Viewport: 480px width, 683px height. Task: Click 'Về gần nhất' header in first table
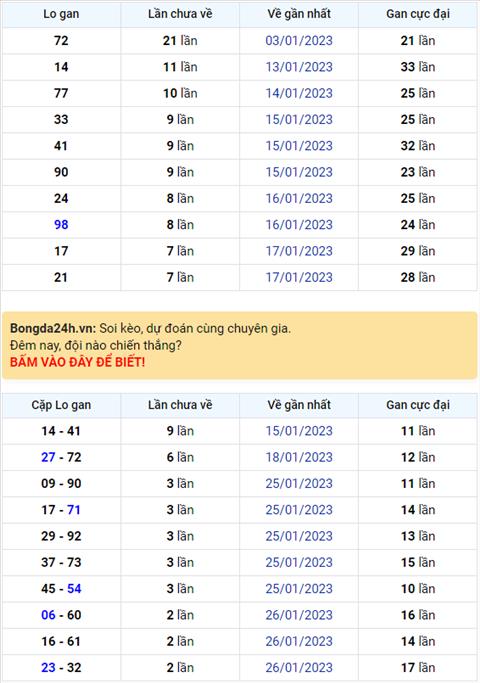(x=299, y=14)
